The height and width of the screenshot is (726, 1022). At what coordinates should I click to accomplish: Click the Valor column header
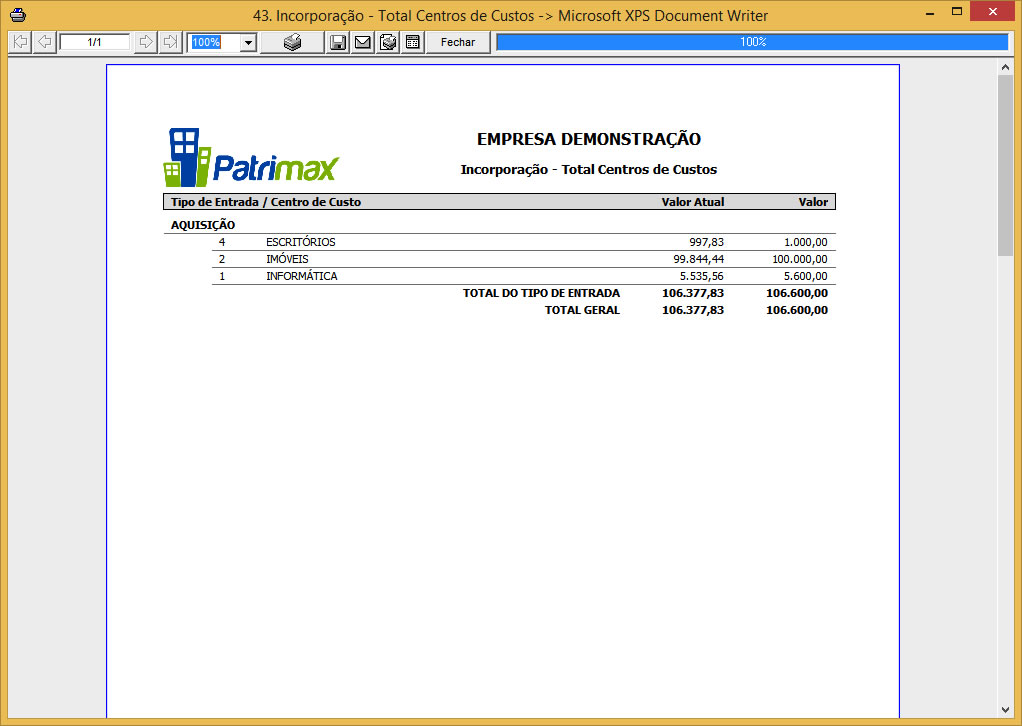click(813, 202)
